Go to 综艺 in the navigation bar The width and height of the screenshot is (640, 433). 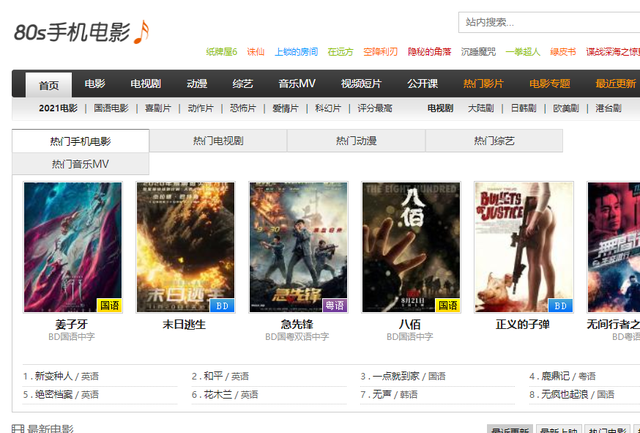point(242,84)
